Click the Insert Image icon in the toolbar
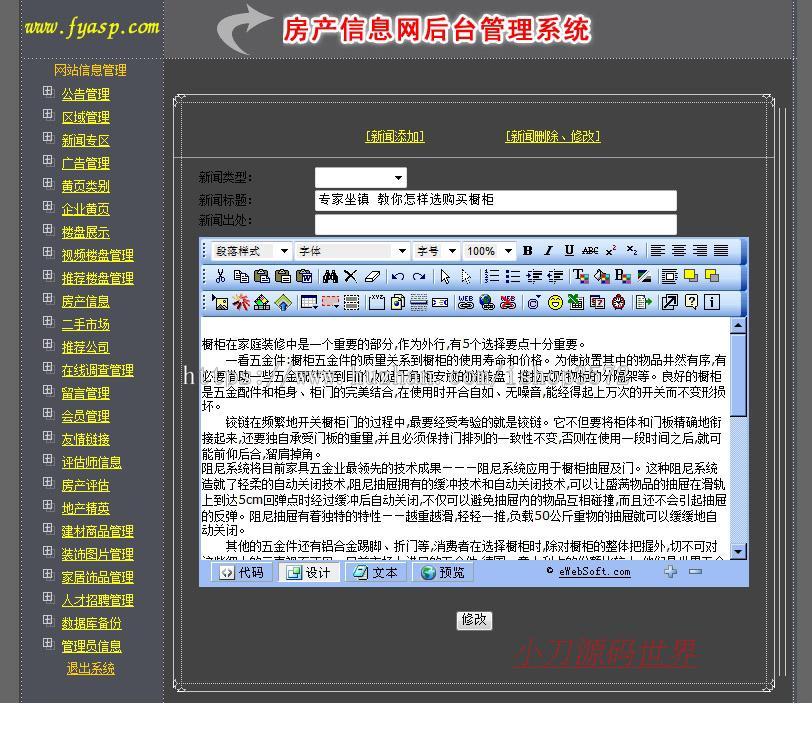Image resolution: width=812 pixels, height=746 pixels. 221,304
